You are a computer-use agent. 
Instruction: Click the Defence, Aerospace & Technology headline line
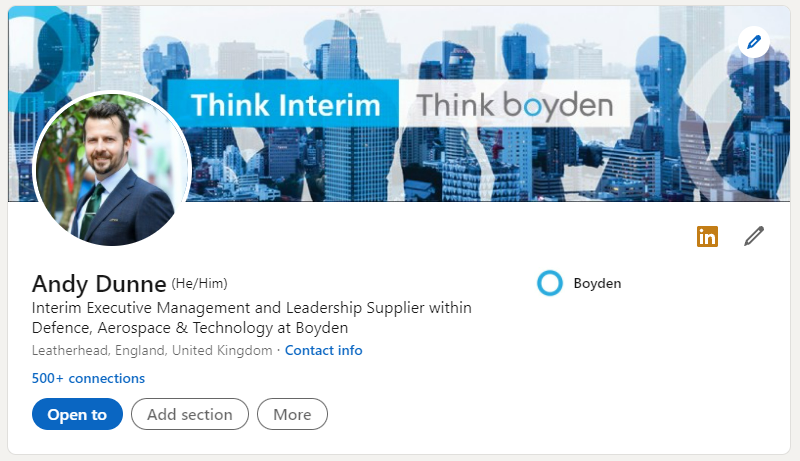(x=189, y=328)
